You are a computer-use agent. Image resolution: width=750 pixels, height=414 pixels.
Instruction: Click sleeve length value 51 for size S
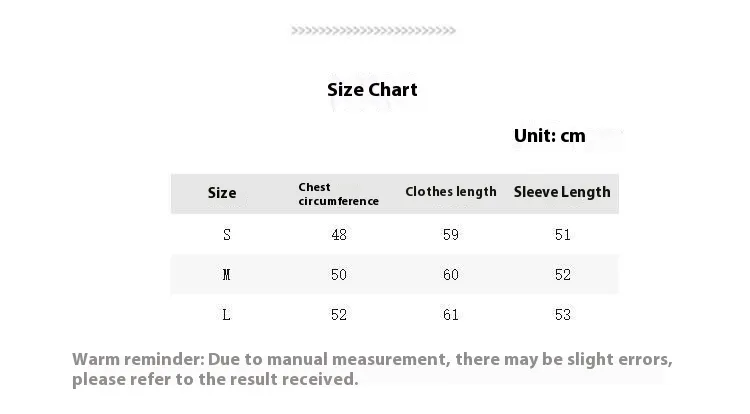563,235
